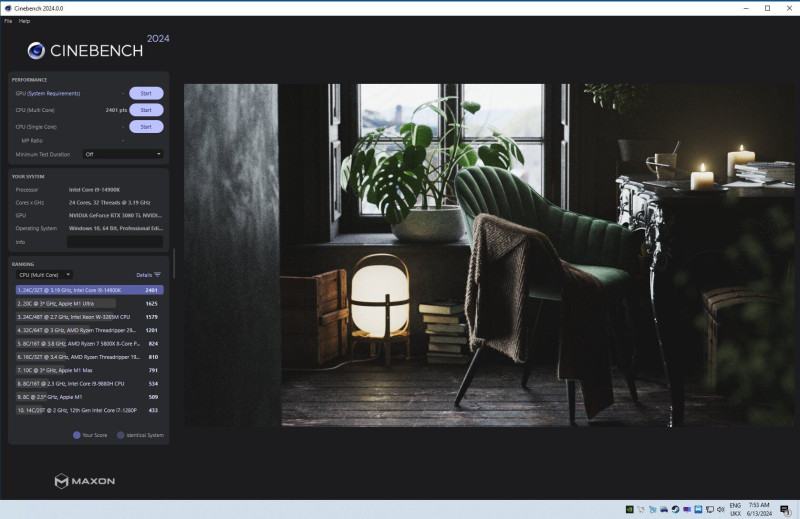Open the notification center icon
This screenshot has width=800, height=519.
click(x=785, y=509)
